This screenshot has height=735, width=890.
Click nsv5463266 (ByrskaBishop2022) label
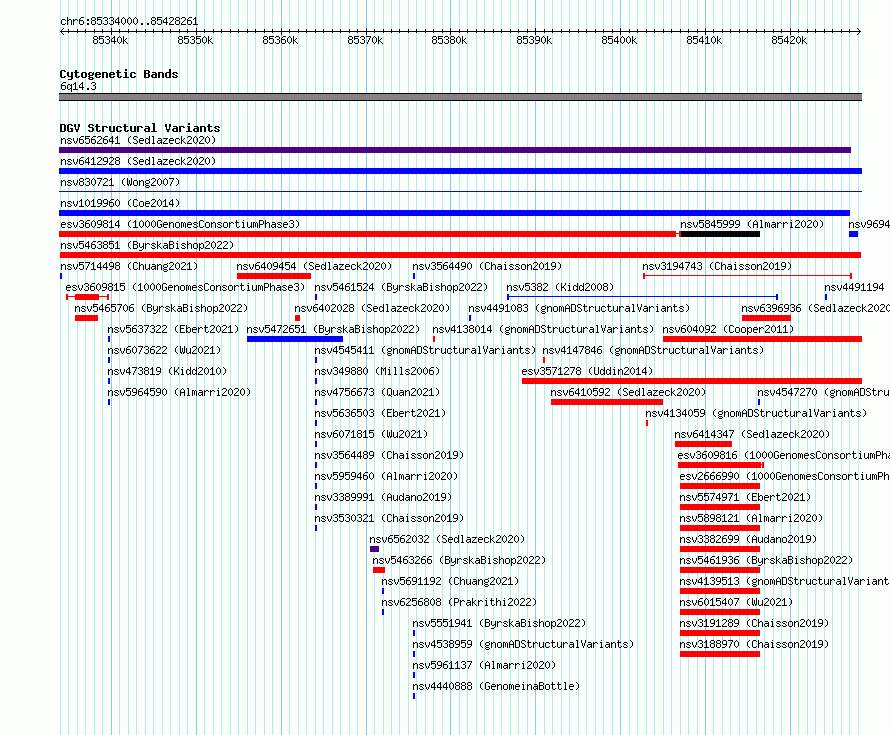pos(459,560)
